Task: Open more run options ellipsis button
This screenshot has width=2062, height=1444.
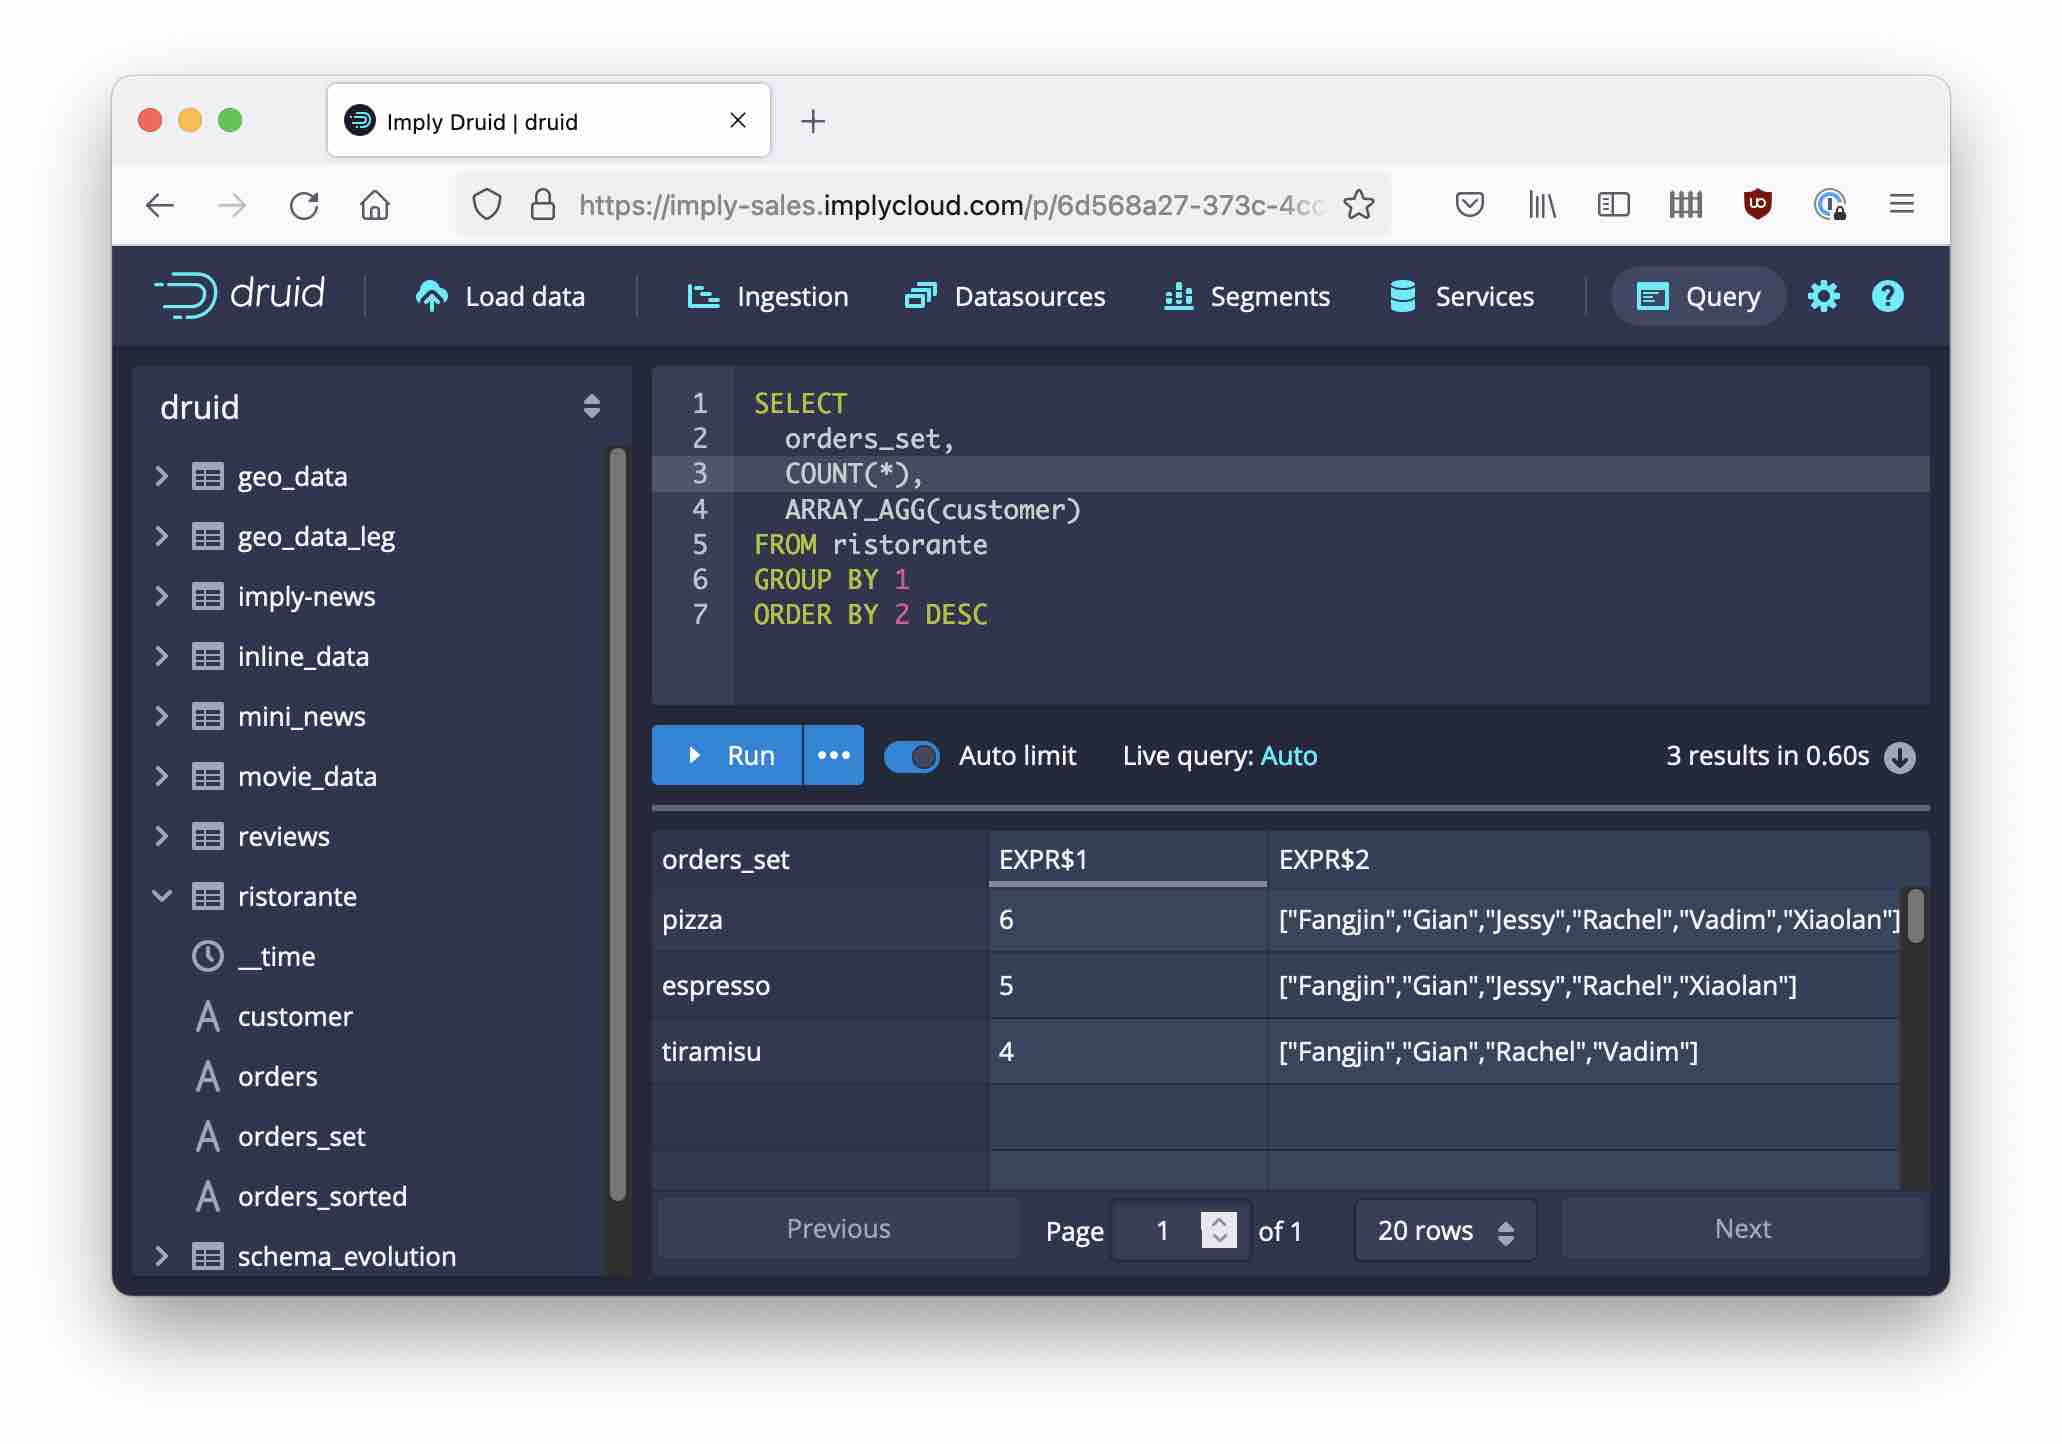Action: (x=833, y=756)
